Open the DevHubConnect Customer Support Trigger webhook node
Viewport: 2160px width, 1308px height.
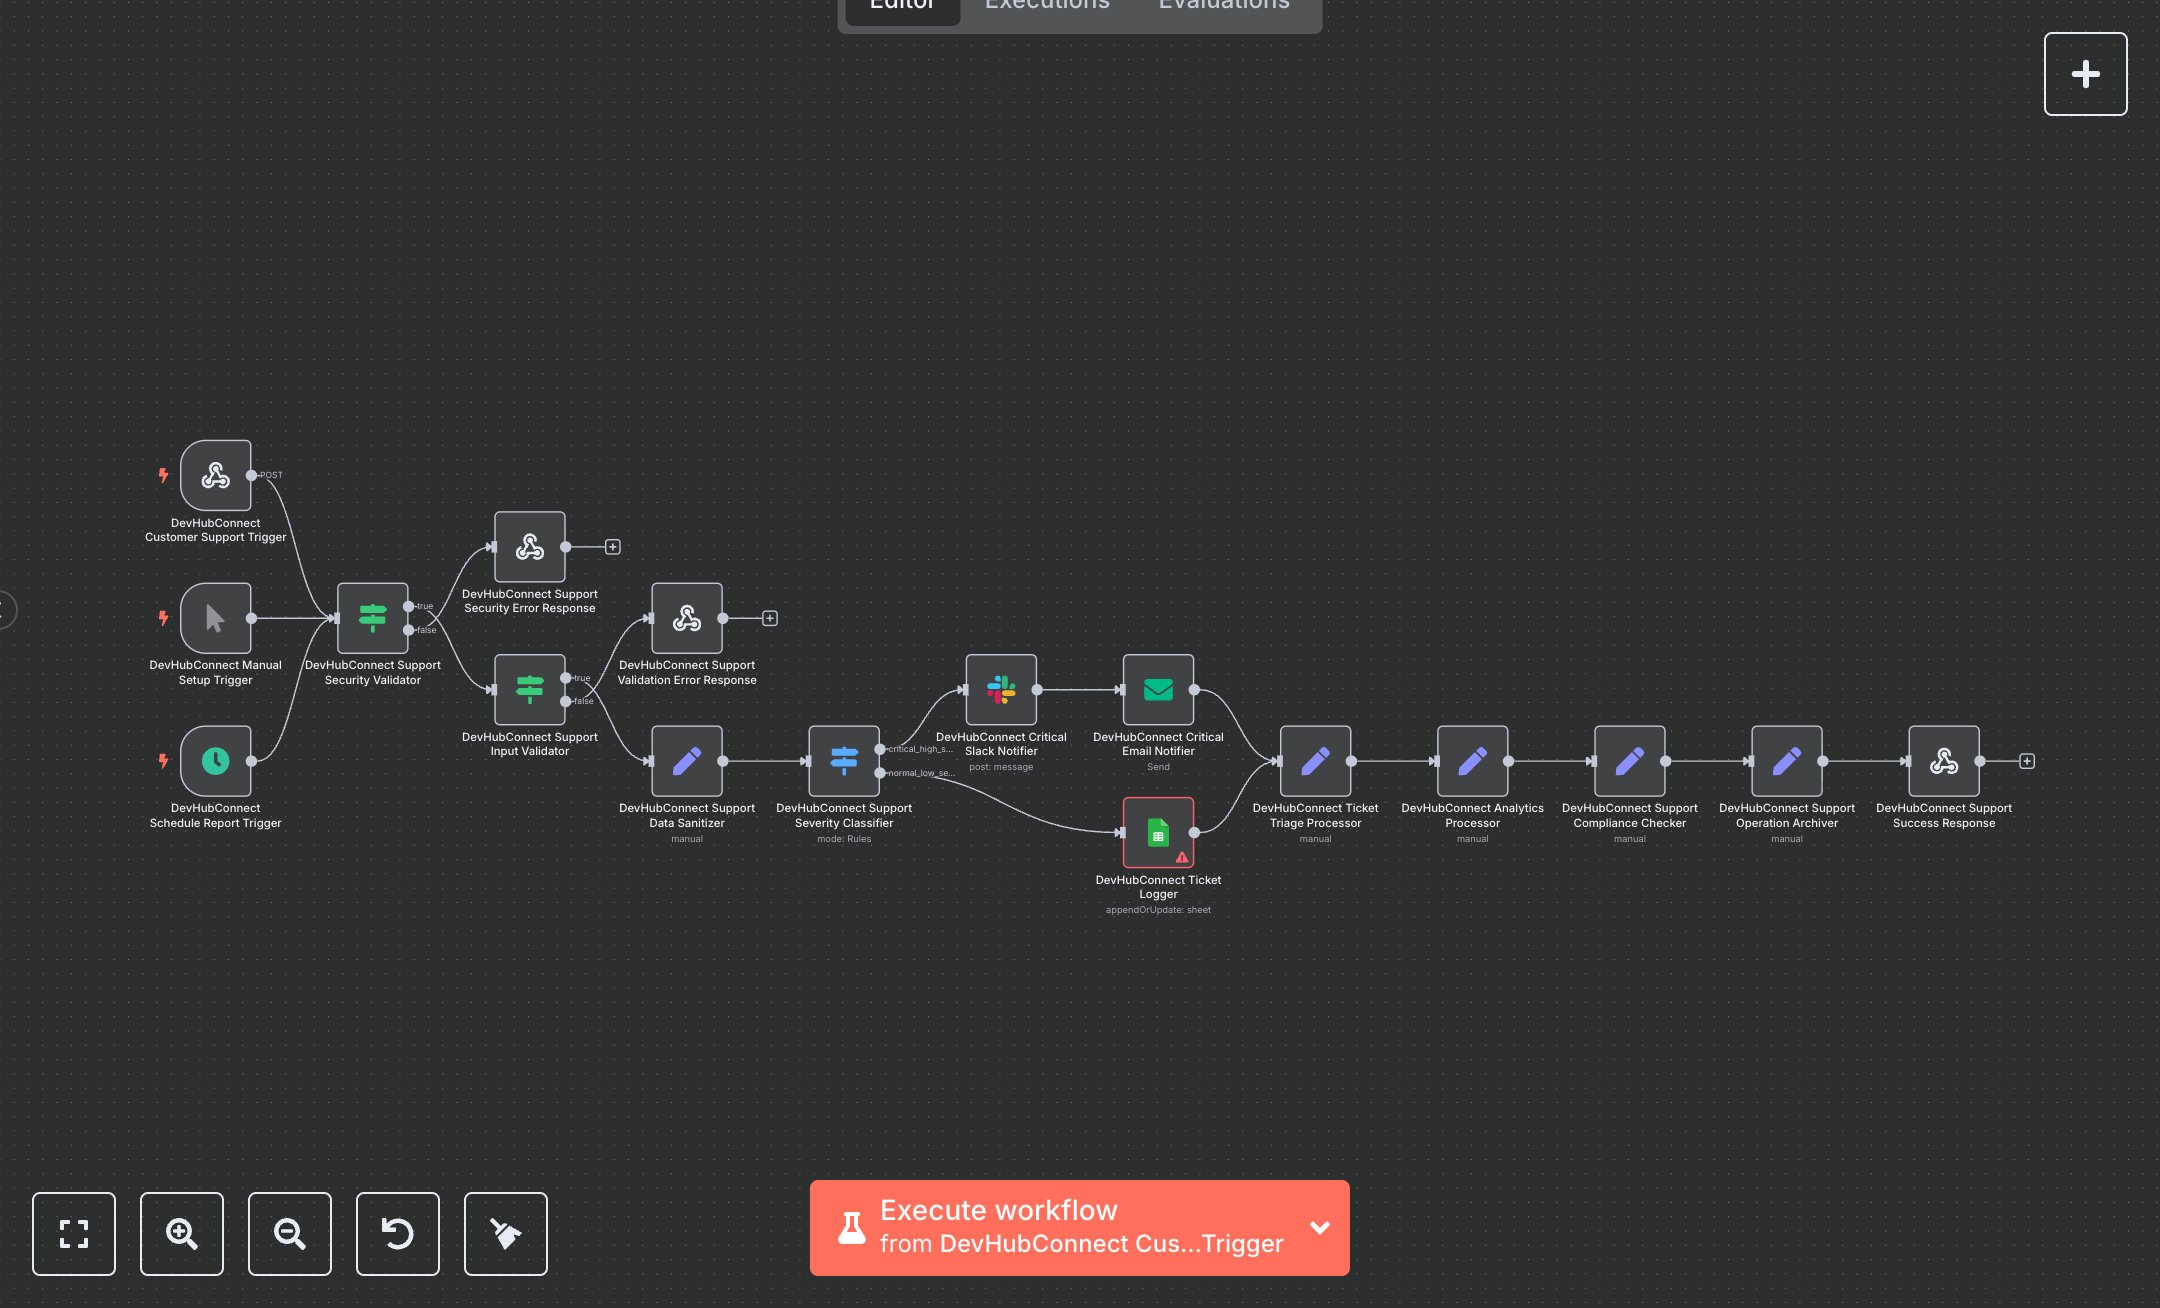[215, 476]
